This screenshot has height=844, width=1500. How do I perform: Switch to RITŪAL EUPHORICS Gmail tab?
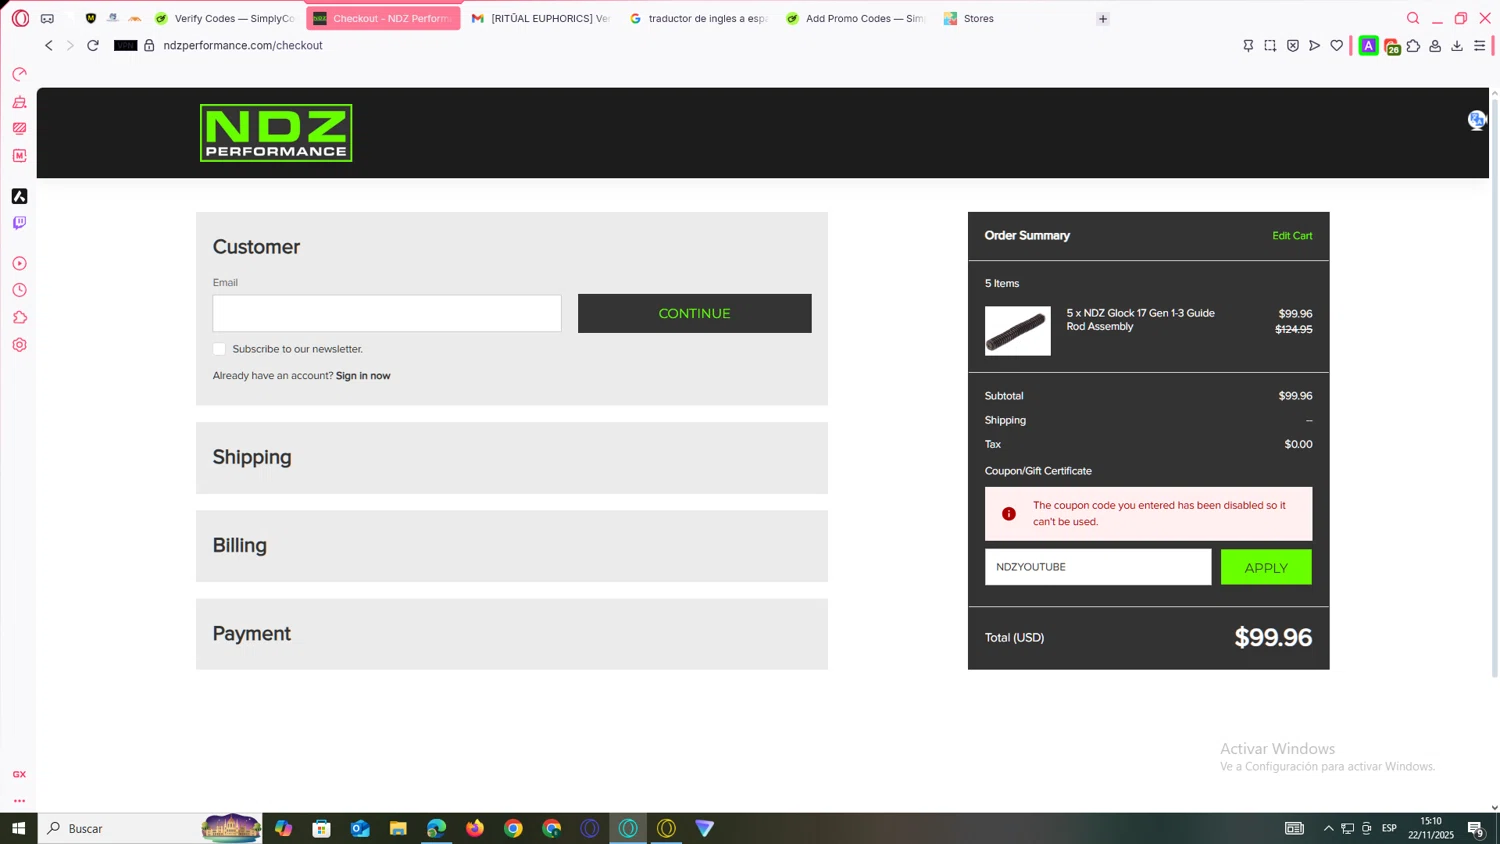[x=542, y=18]
